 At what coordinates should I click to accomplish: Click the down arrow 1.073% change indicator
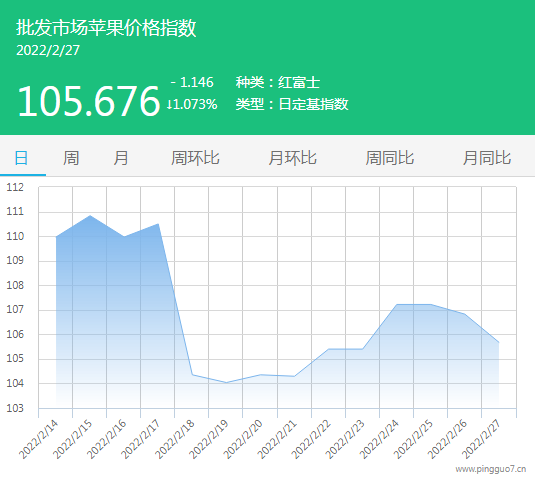point(192,104)
